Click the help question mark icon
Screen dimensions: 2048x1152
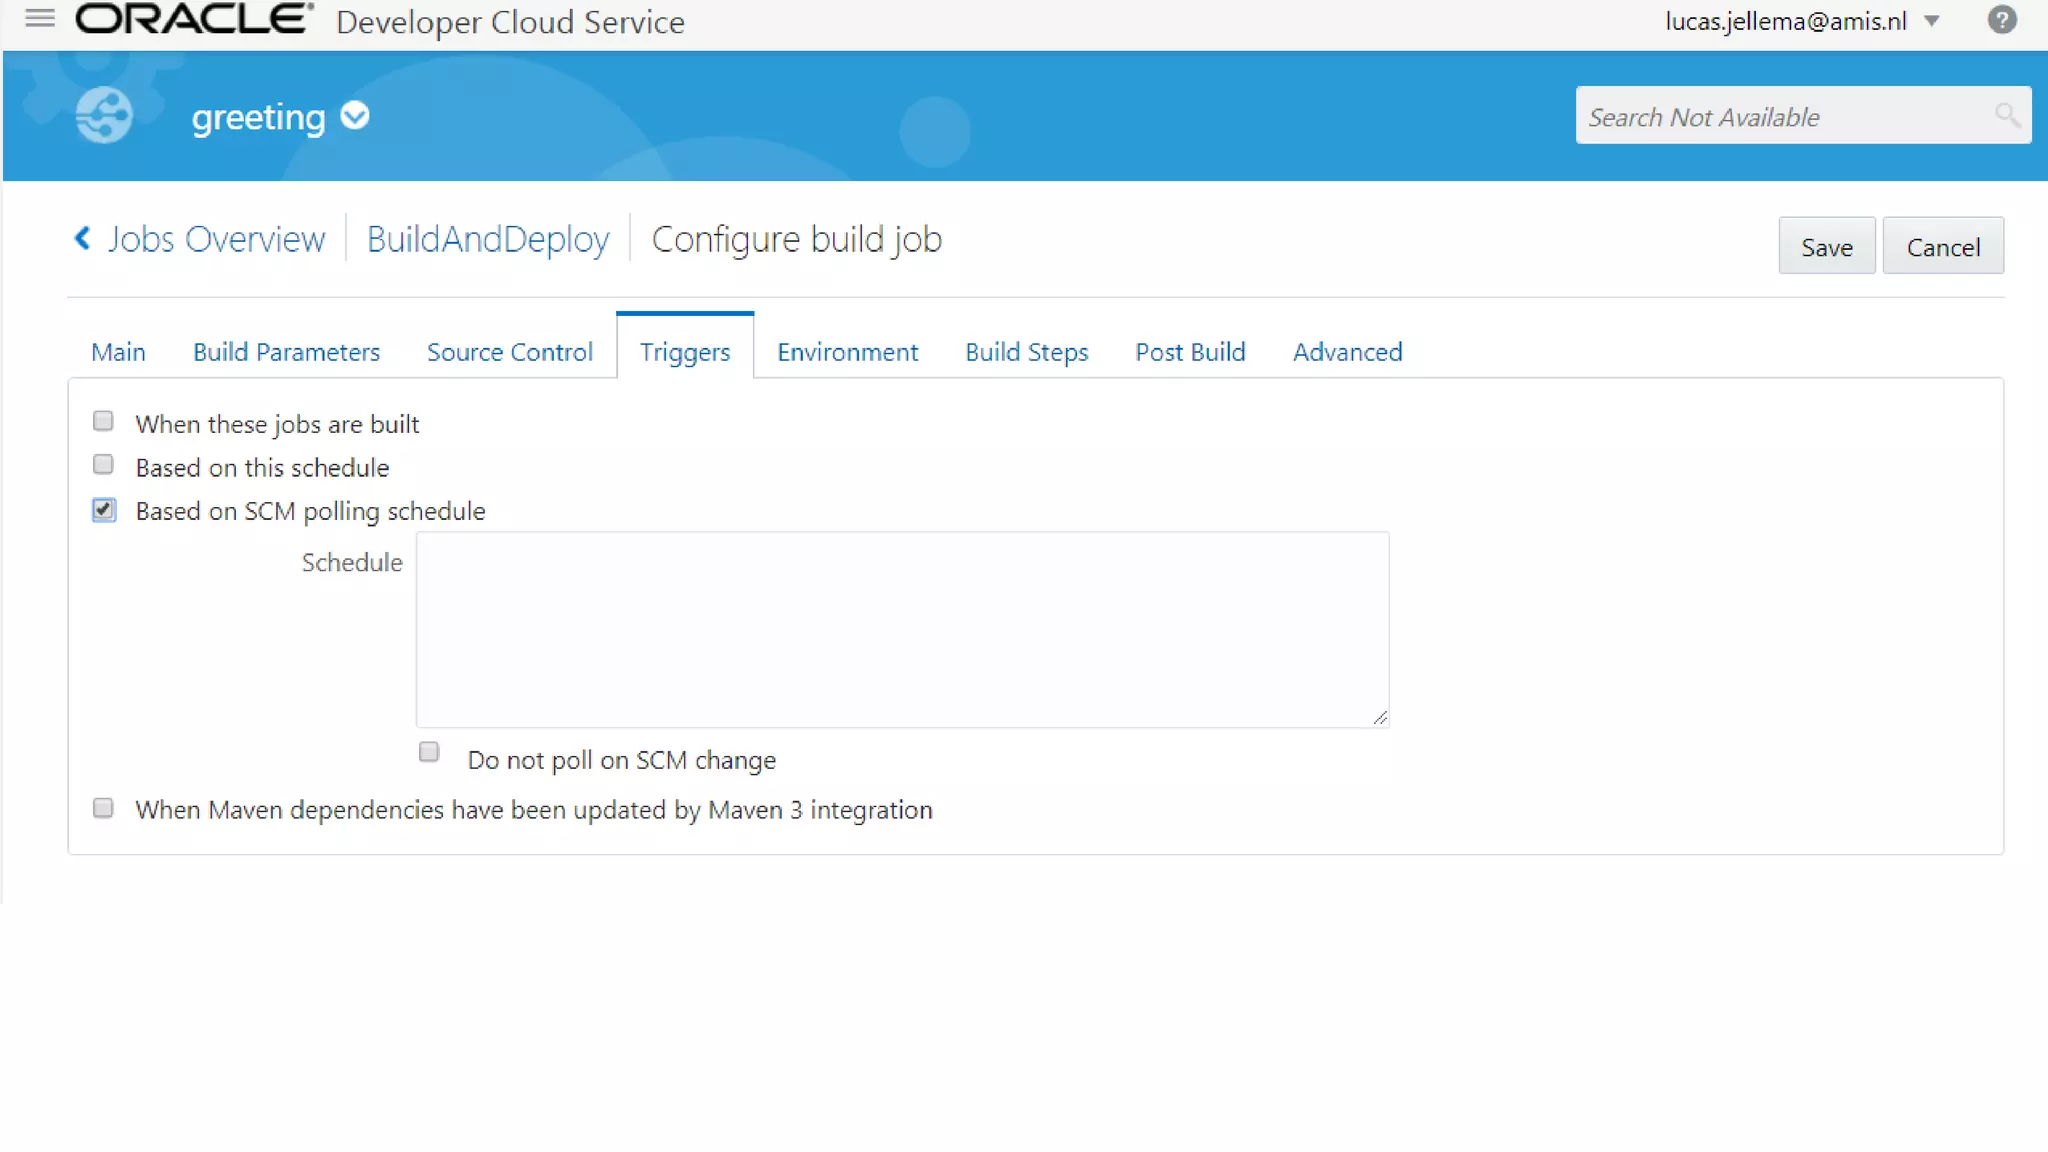click(2001, 20)
